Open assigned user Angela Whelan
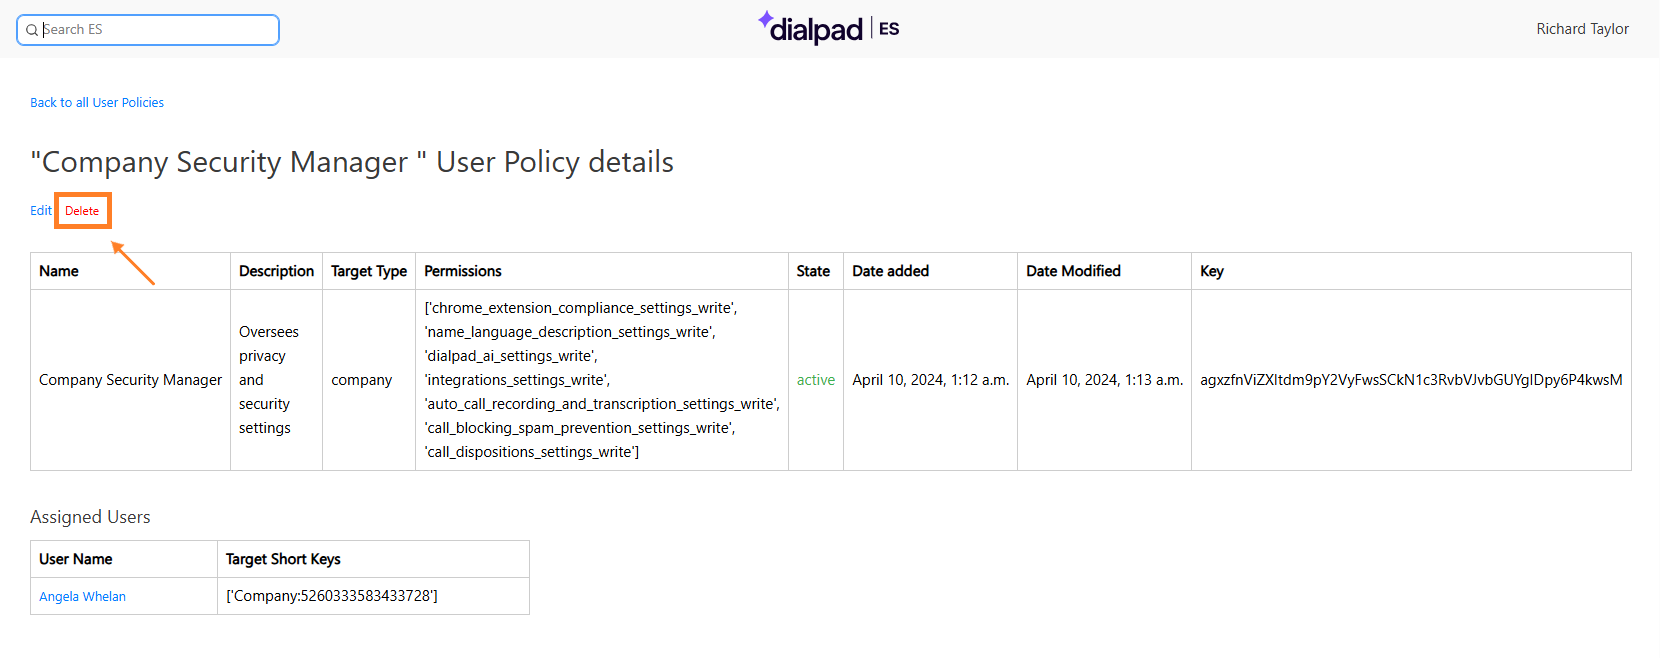The height and width of the screenshot is (658, 1660). click(82, 597)
